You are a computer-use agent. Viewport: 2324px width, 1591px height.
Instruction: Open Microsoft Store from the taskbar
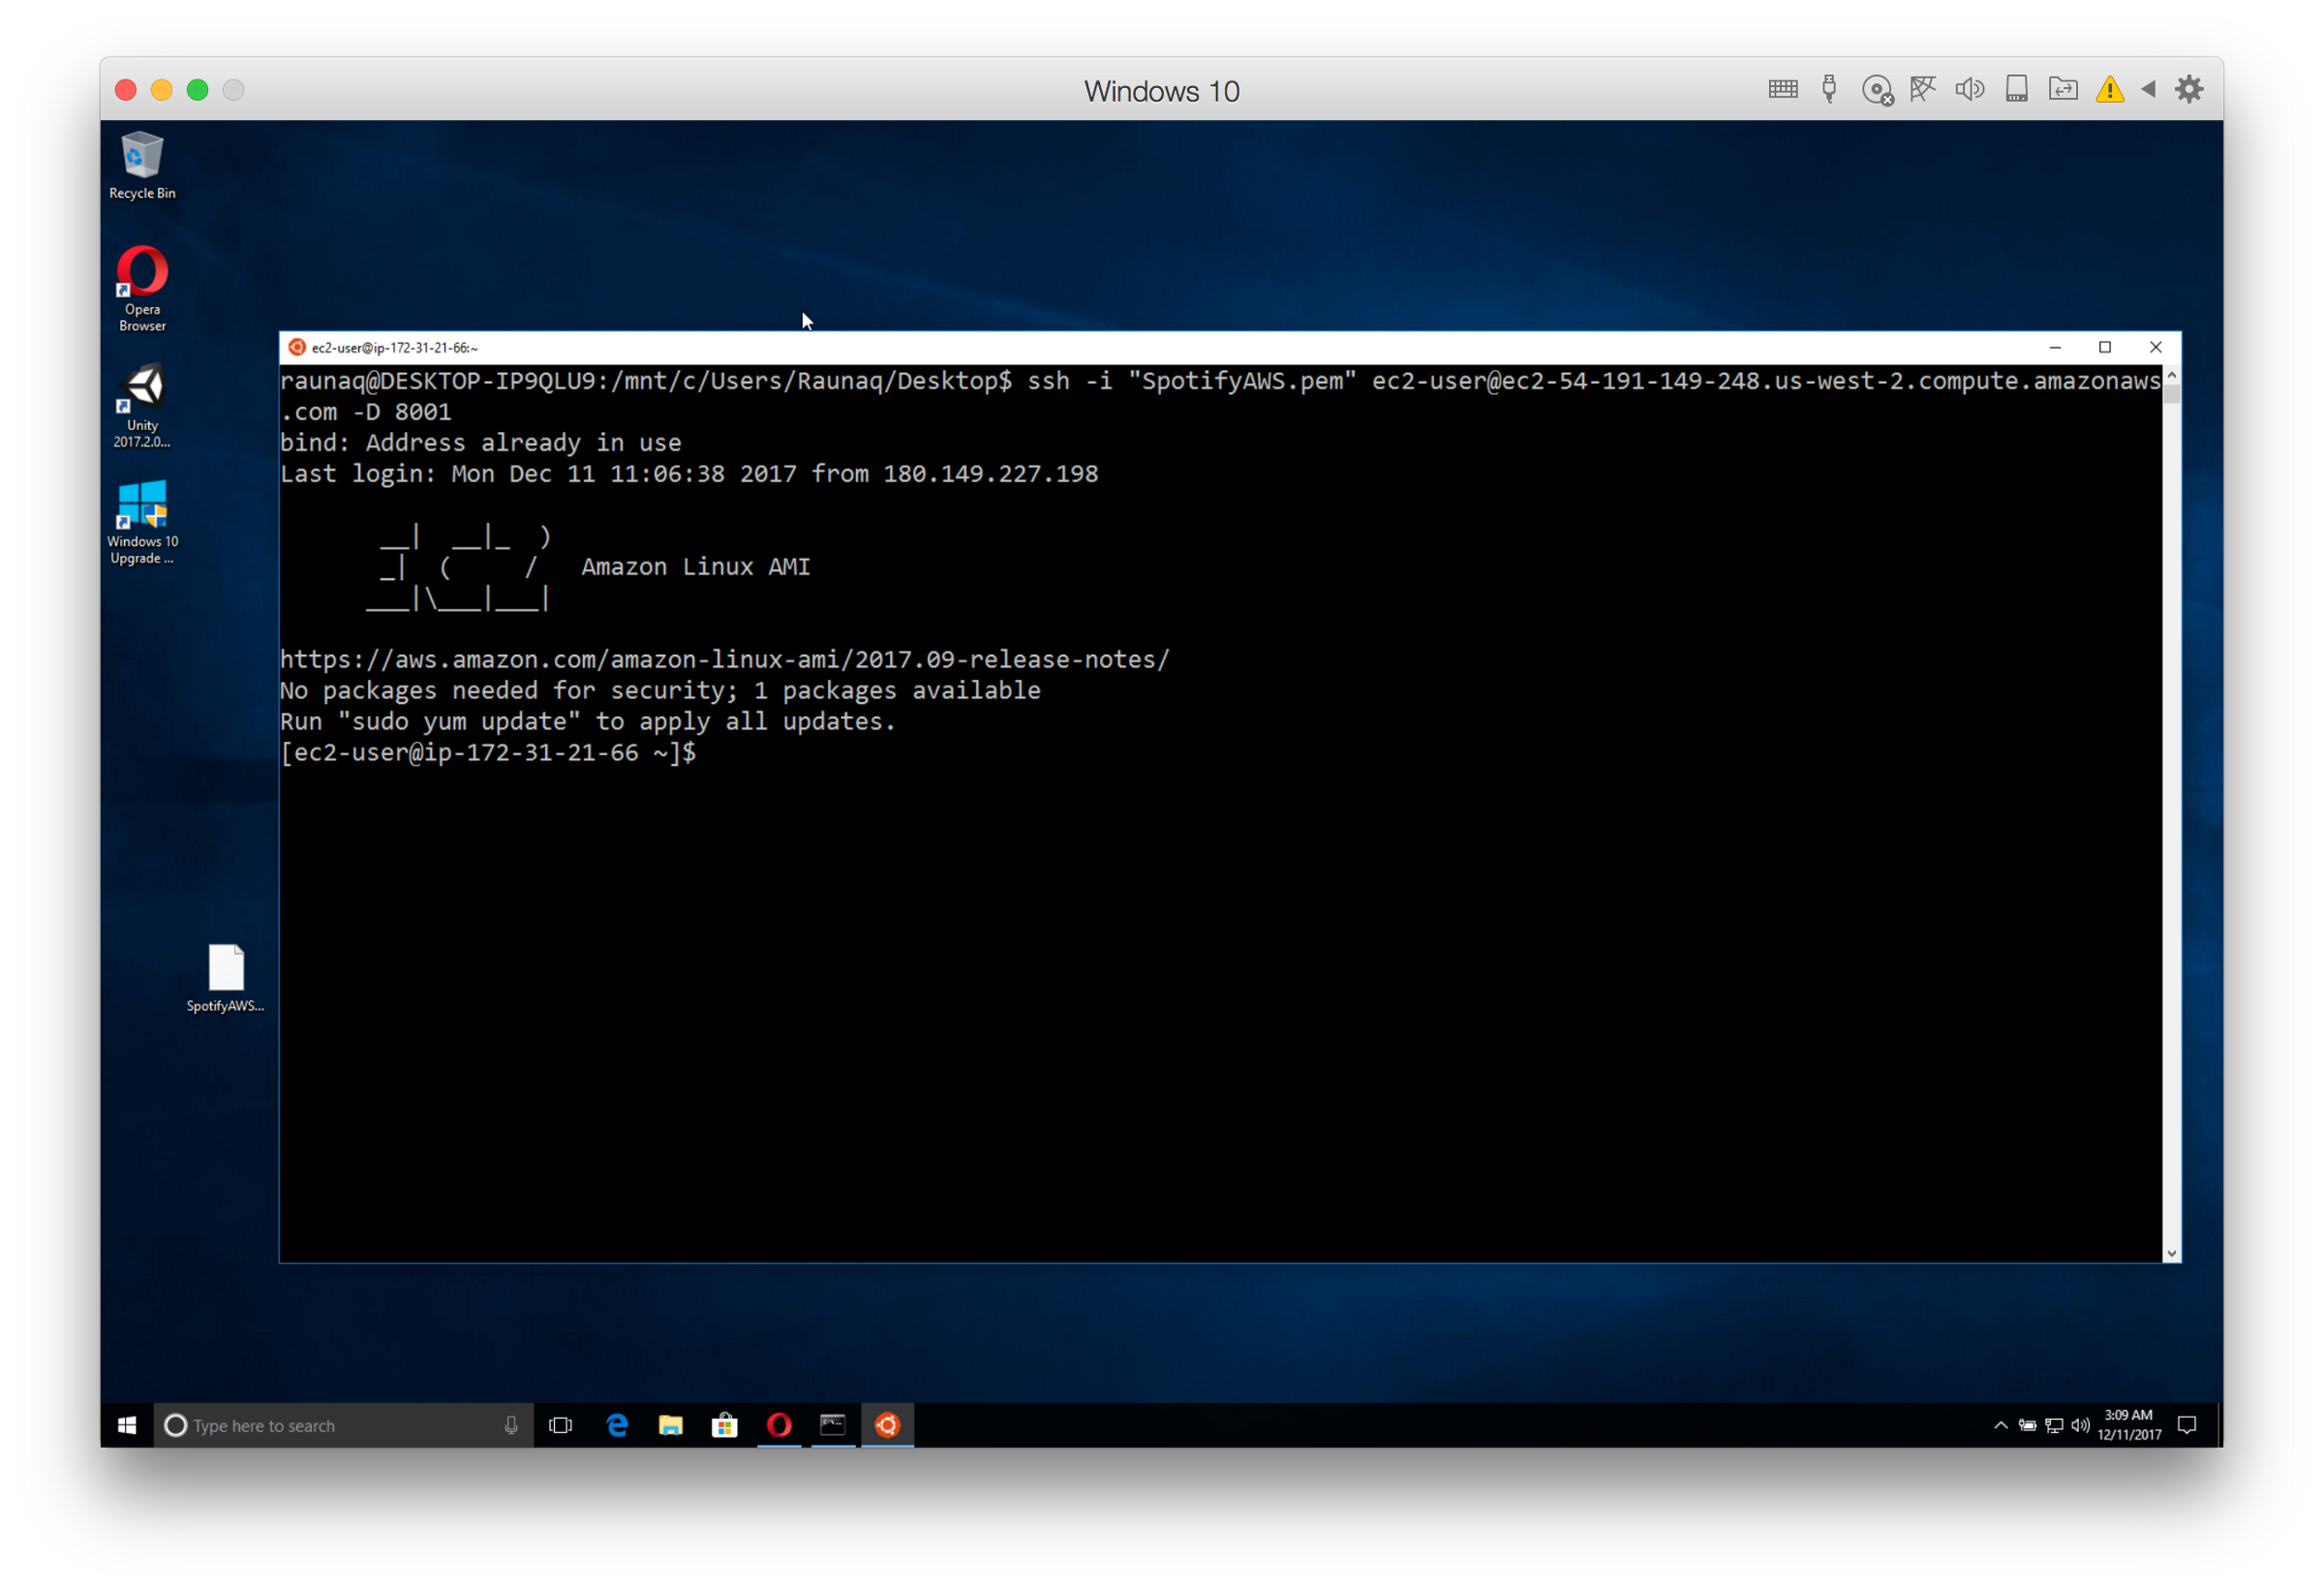pos(725,1425)
